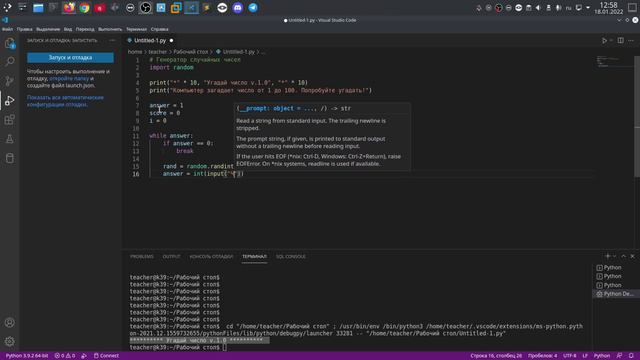The width and height of the screenshot is (640, 360).
Task: Follow the 'откройте папку' link
Action: click(69, 78)
